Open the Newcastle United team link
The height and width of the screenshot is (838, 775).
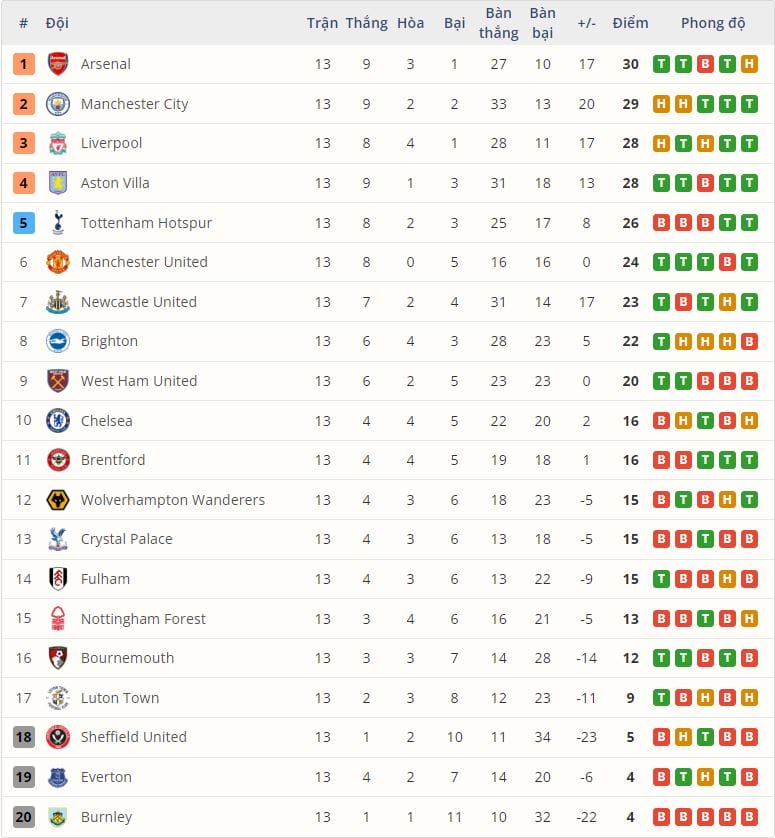coord(139,302)
